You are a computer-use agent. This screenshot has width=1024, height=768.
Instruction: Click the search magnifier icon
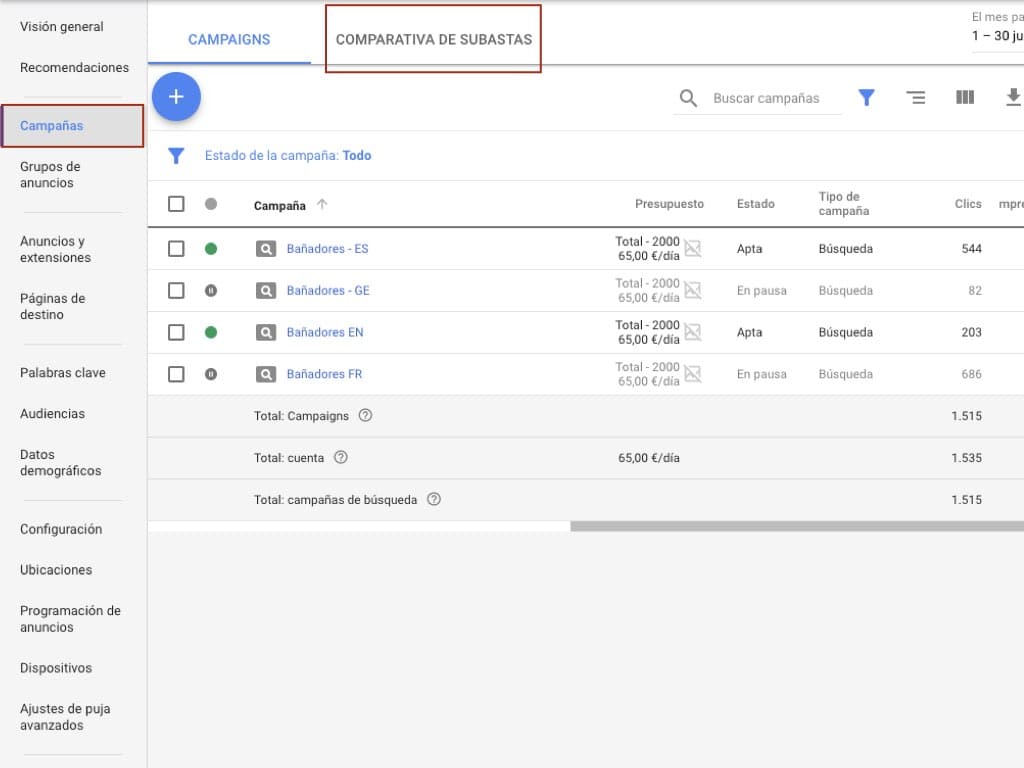688,98
